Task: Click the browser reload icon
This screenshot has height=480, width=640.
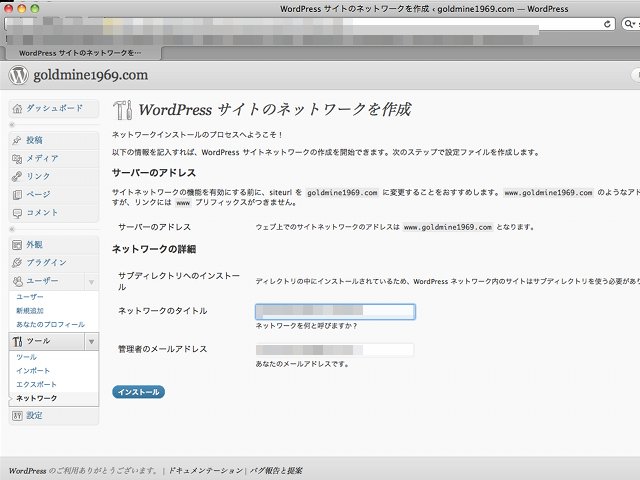Action: 607,24
